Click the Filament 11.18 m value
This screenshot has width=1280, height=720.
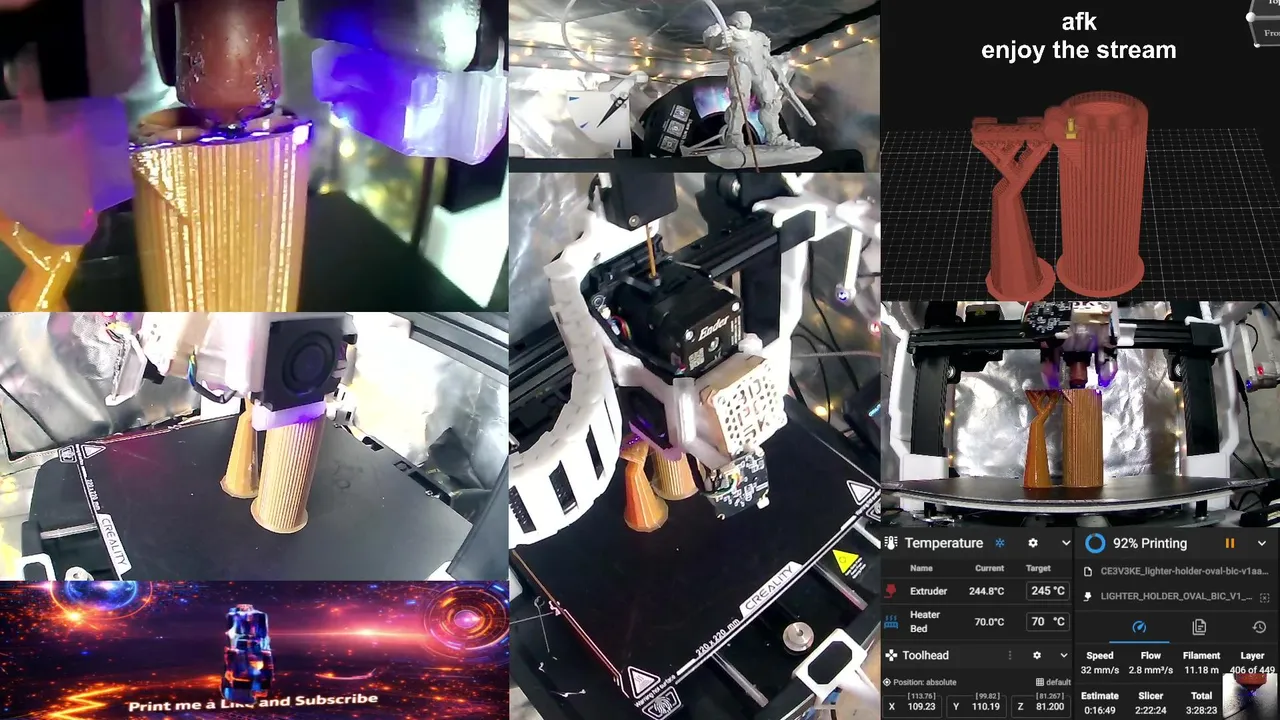1201,670
